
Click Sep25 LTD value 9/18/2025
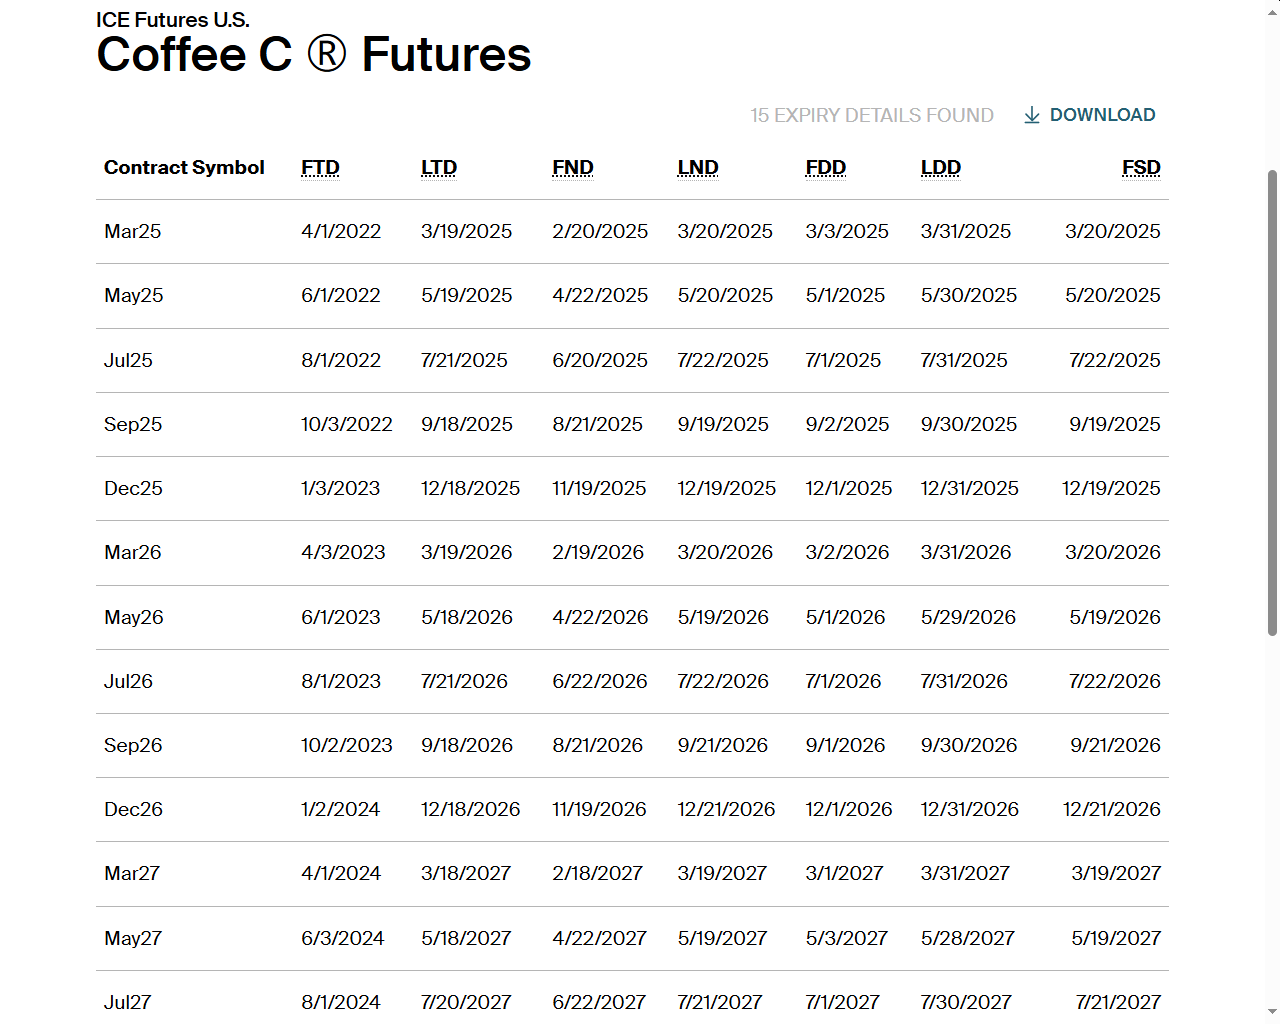point(467,424)
